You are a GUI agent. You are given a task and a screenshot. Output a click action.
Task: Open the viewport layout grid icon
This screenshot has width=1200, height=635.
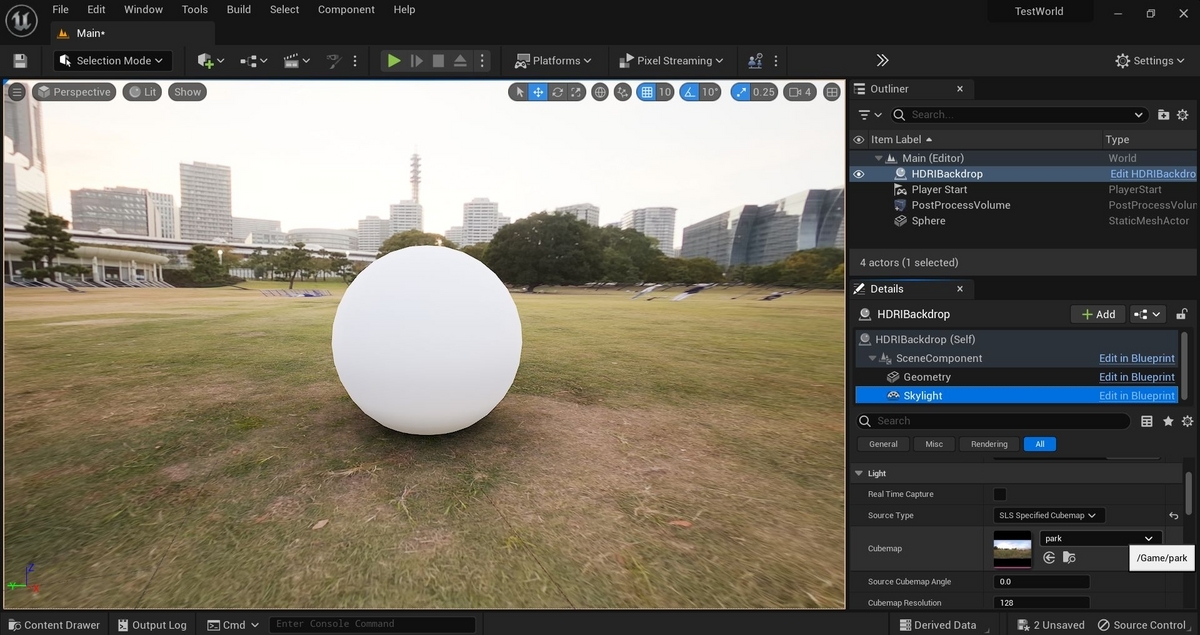point(832,92)
